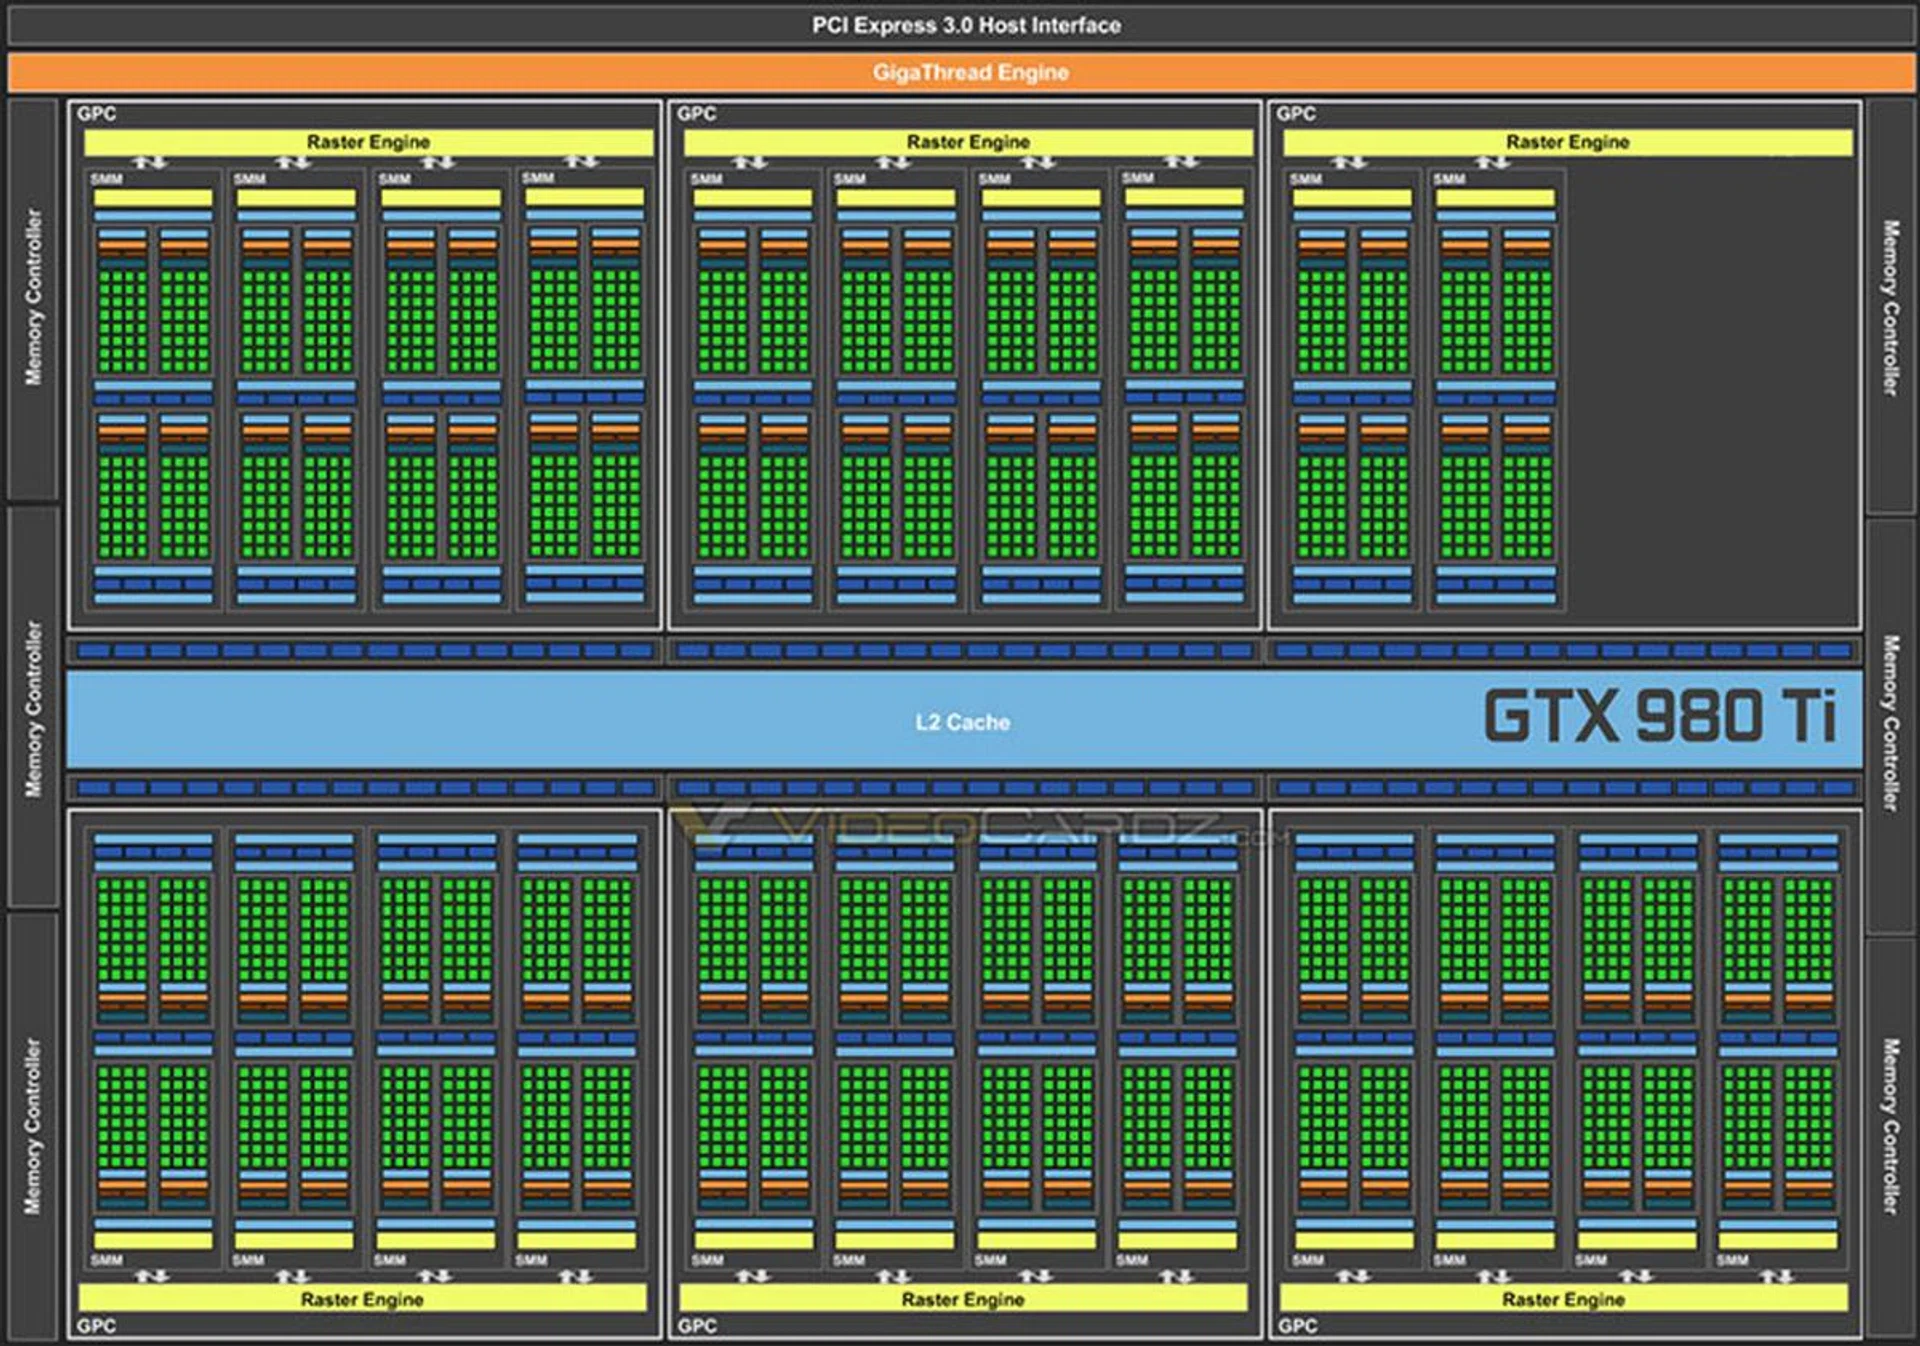1920x1346 pixels.
Task: Click the GPC label in the top-left cluster
Action: 96,114
